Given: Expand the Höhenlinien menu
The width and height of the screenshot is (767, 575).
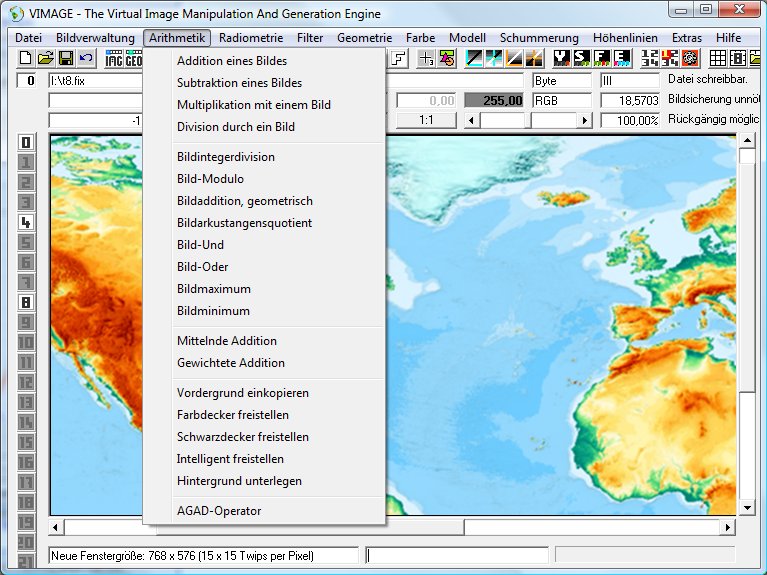Looking at the screenshot, I should [626, 38].
